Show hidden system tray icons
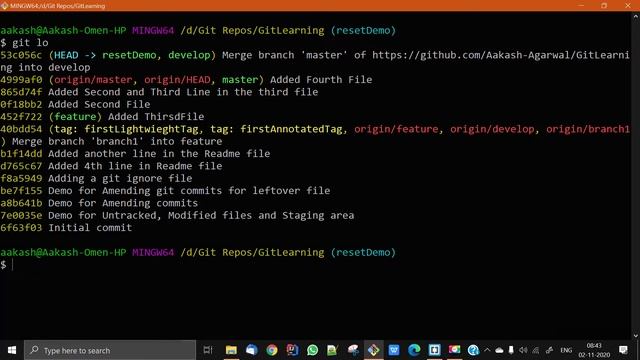This screenshot has height=360, width=640. tap(487, 350)
